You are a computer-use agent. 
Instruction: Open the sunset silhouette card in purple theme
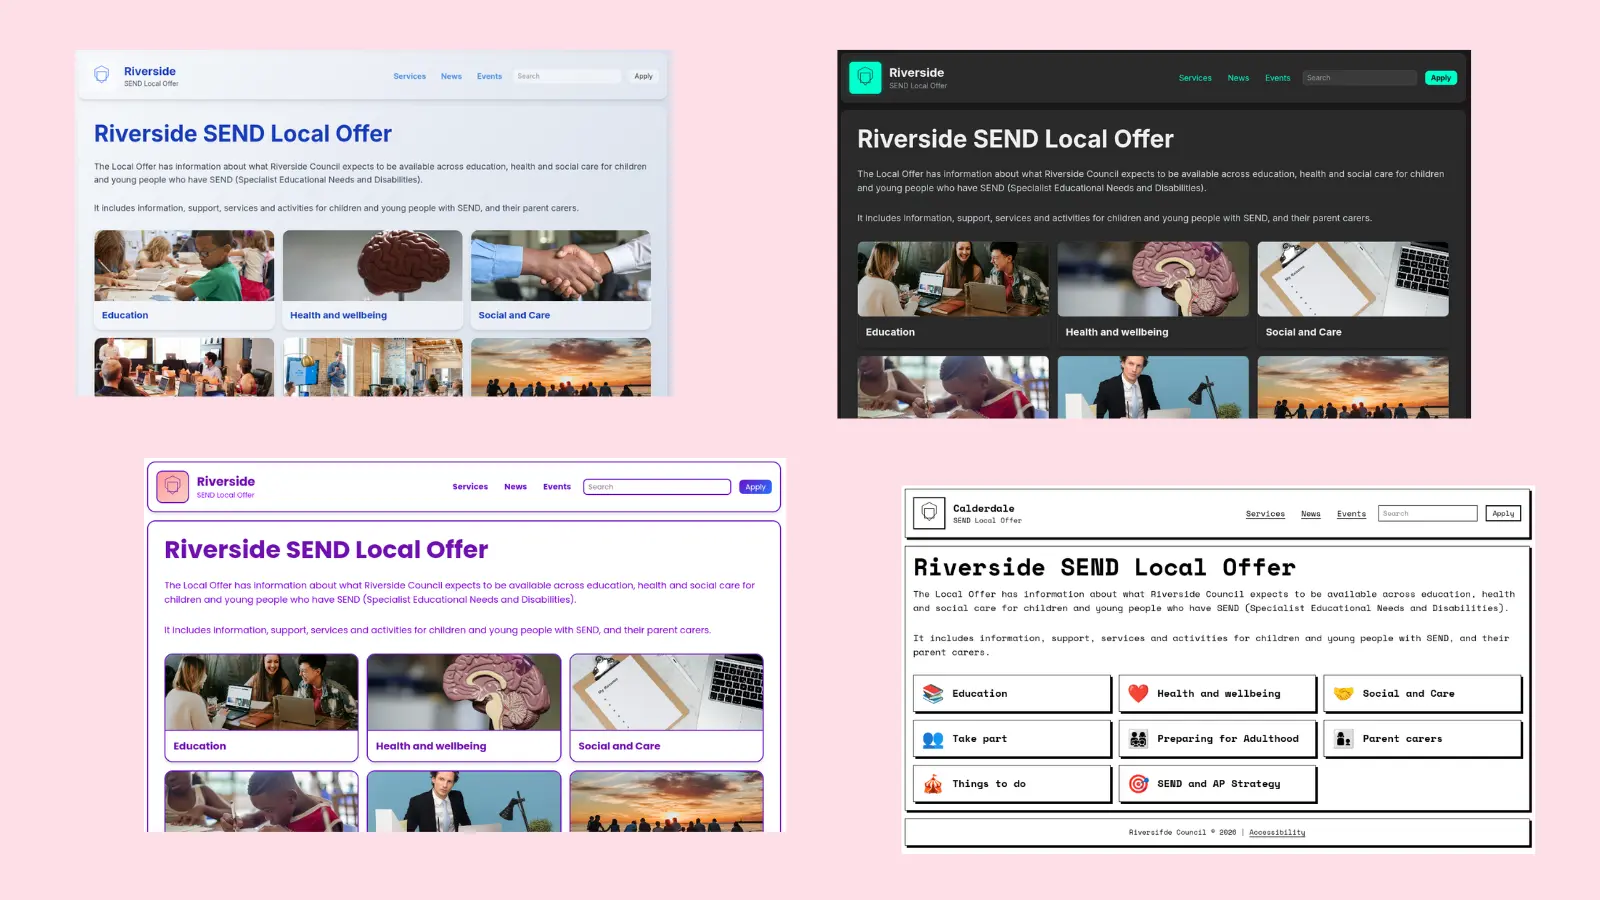pos(667,801)
